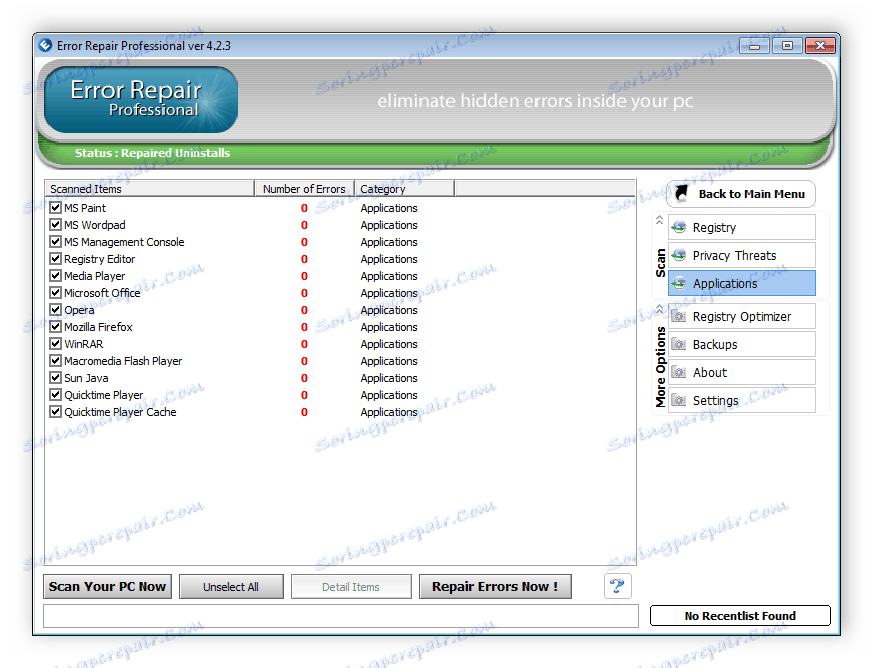Minimize the Error Repair window

pos(754,46)
